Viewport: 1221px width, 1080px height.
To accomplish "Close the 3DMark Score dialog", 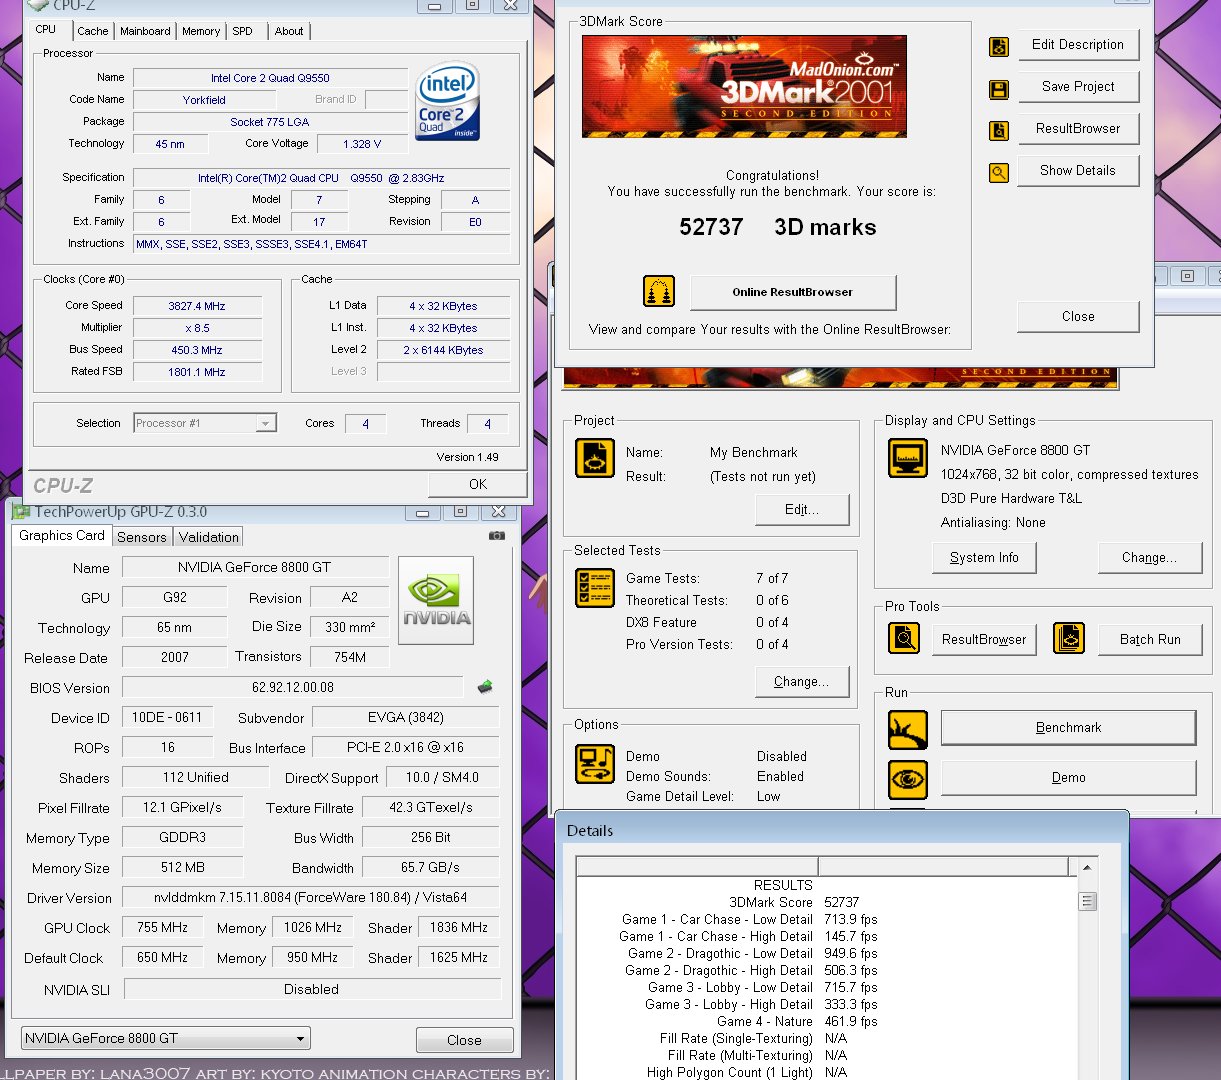I will pos(1078,317).
